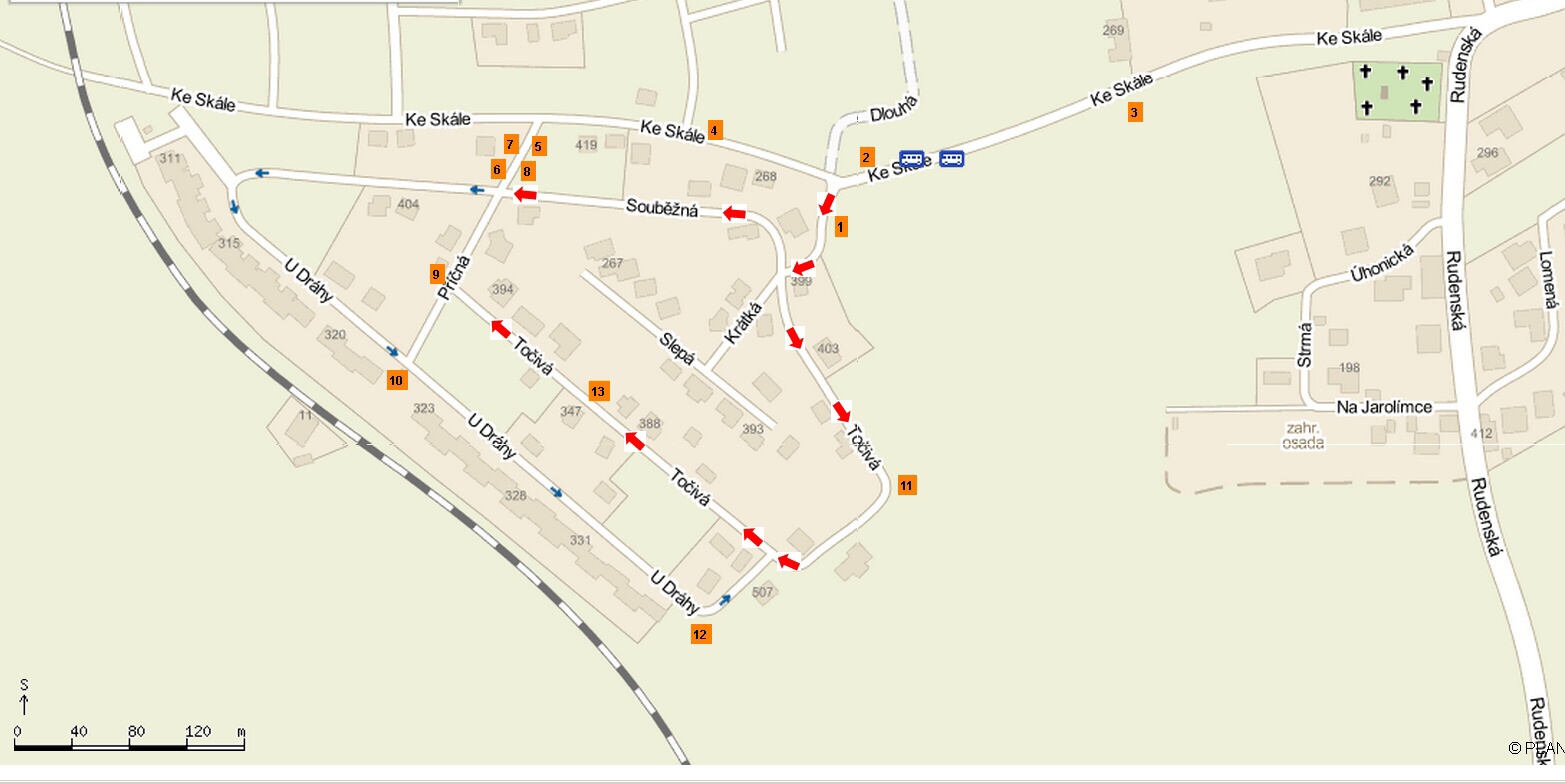The image size is (1565, 784).
Task: Click the Souběžná street label
Action: click(x=660, y=208)
